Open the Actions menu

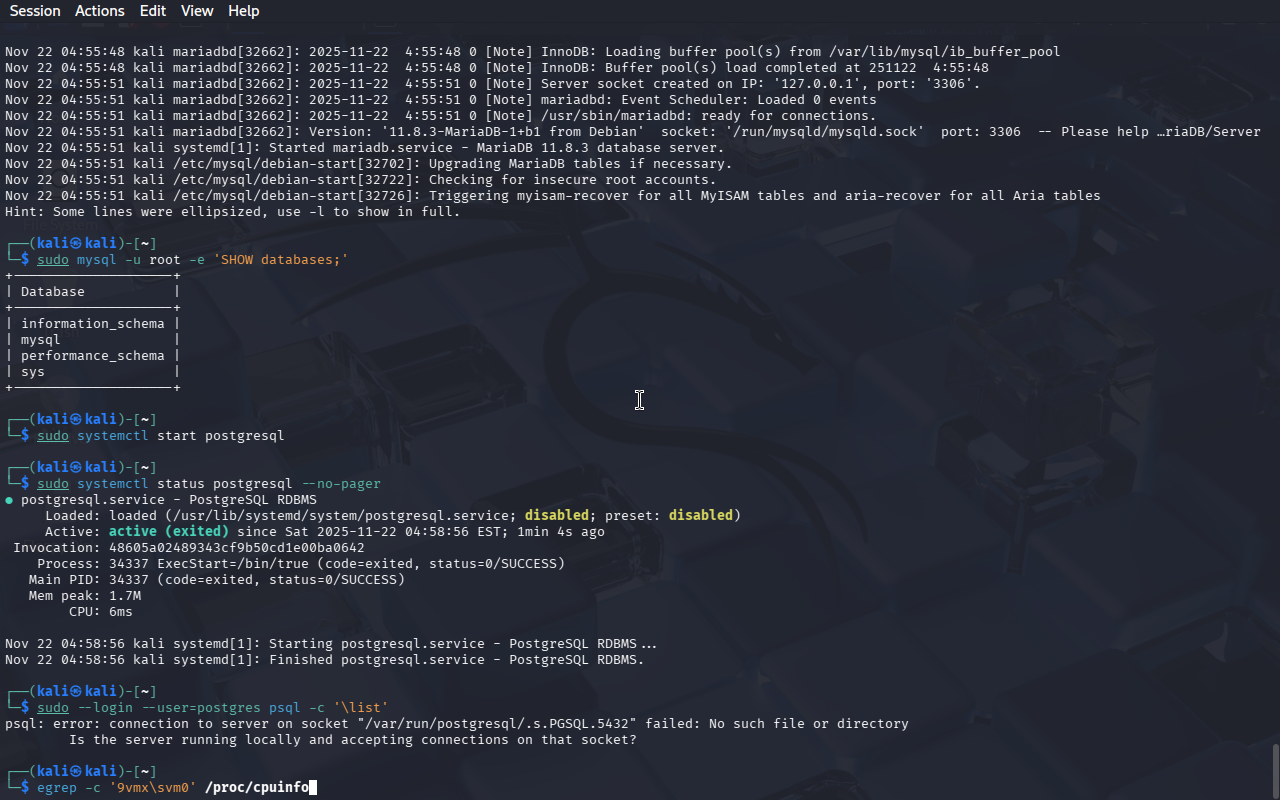100,11
